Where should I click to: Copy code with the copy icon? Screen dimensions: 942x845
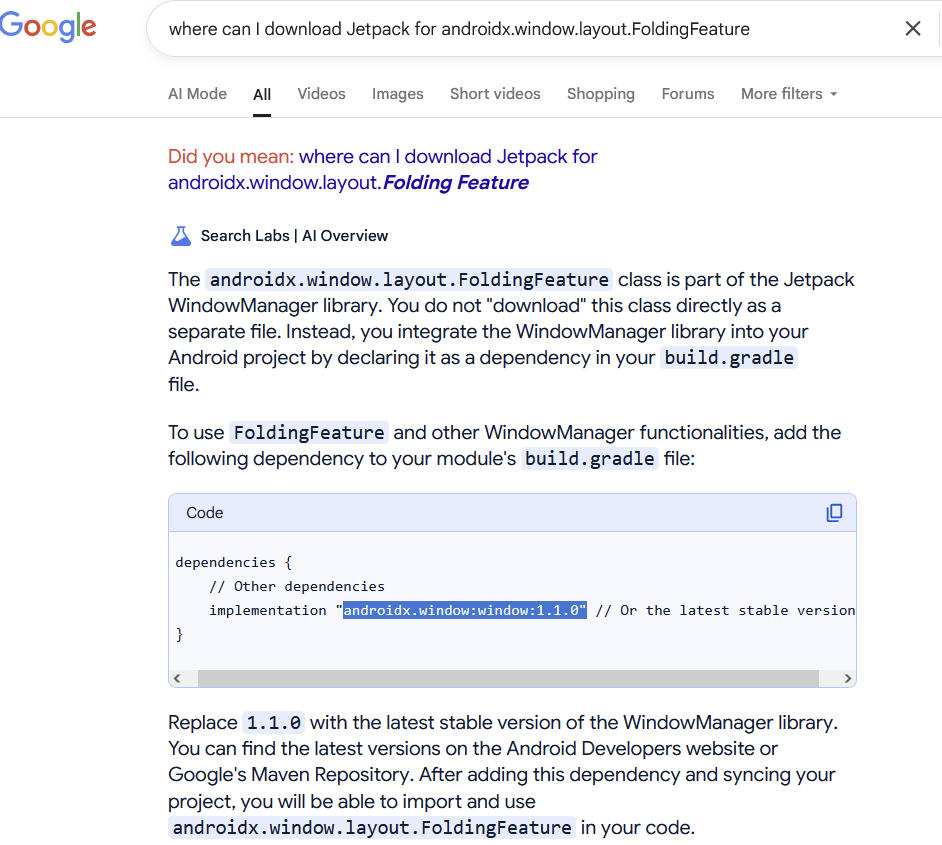[x=834, y=513]
